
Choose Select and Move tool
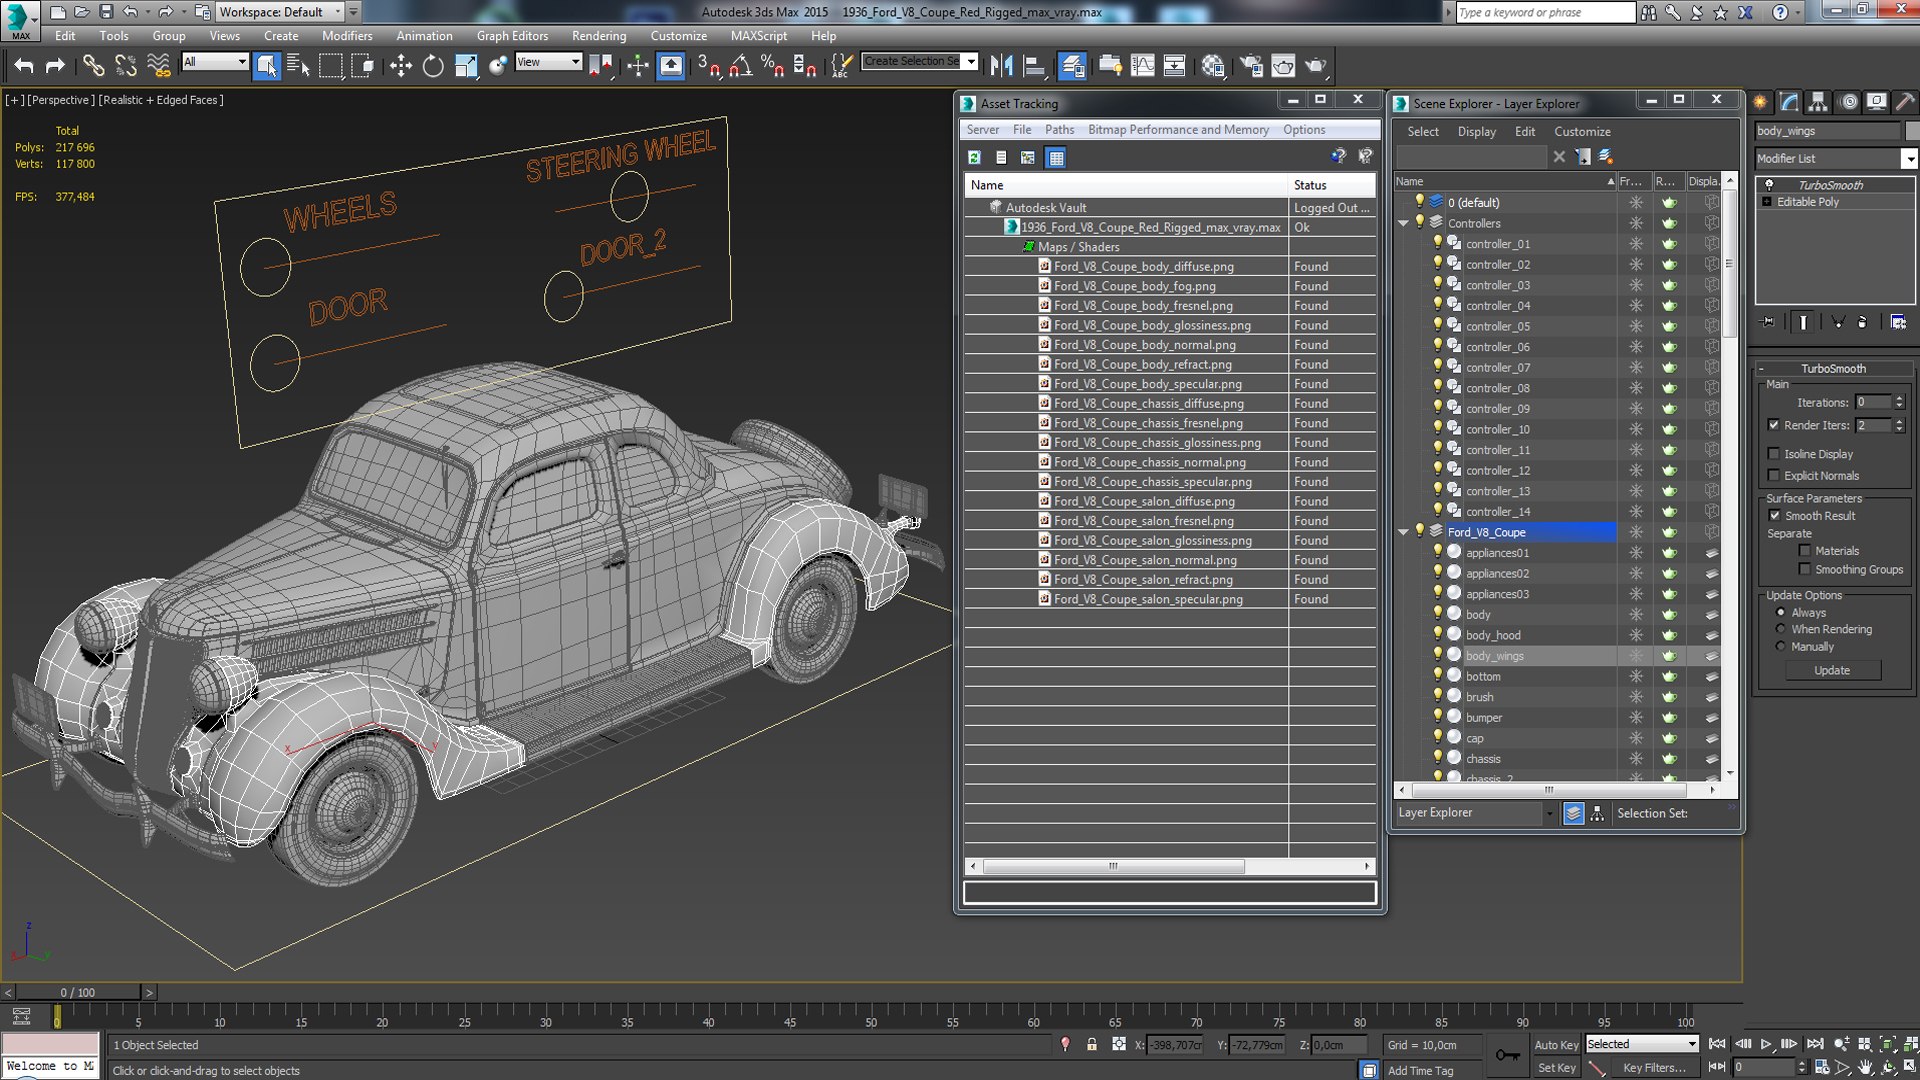[401, 66]
